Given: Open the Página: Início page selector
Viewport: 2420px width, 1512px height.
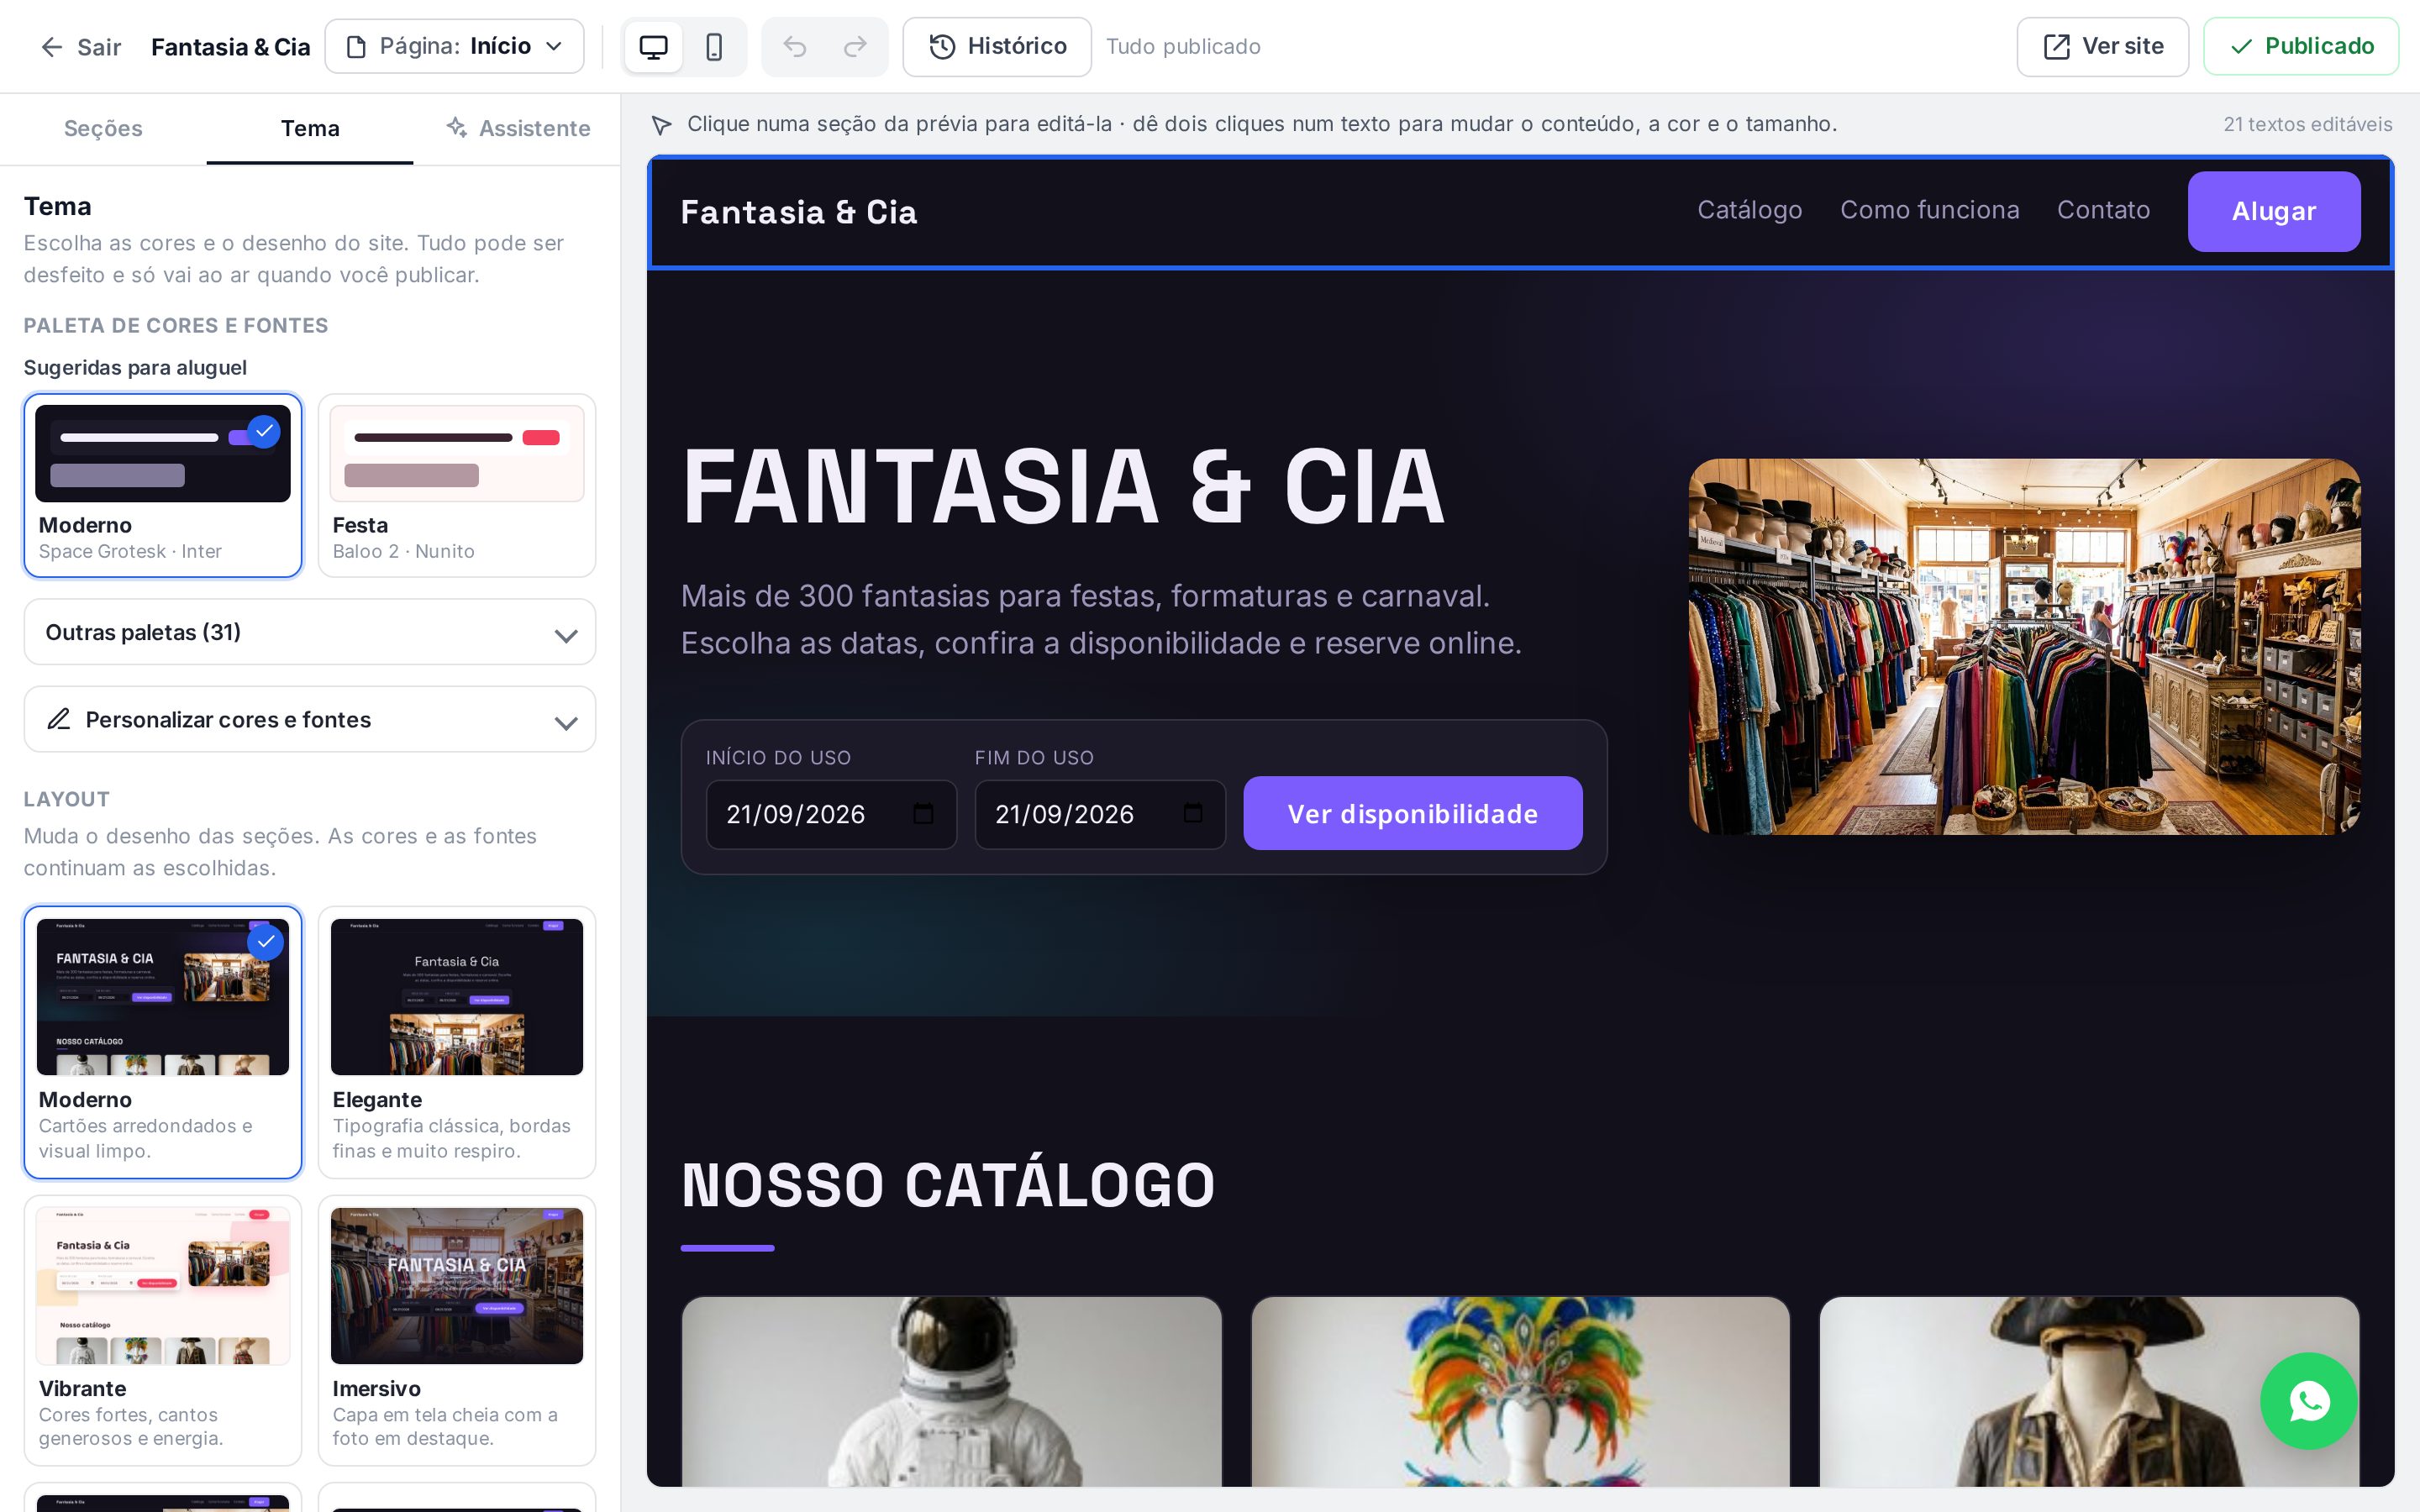Looking at the screenshot, I should 454,47.
